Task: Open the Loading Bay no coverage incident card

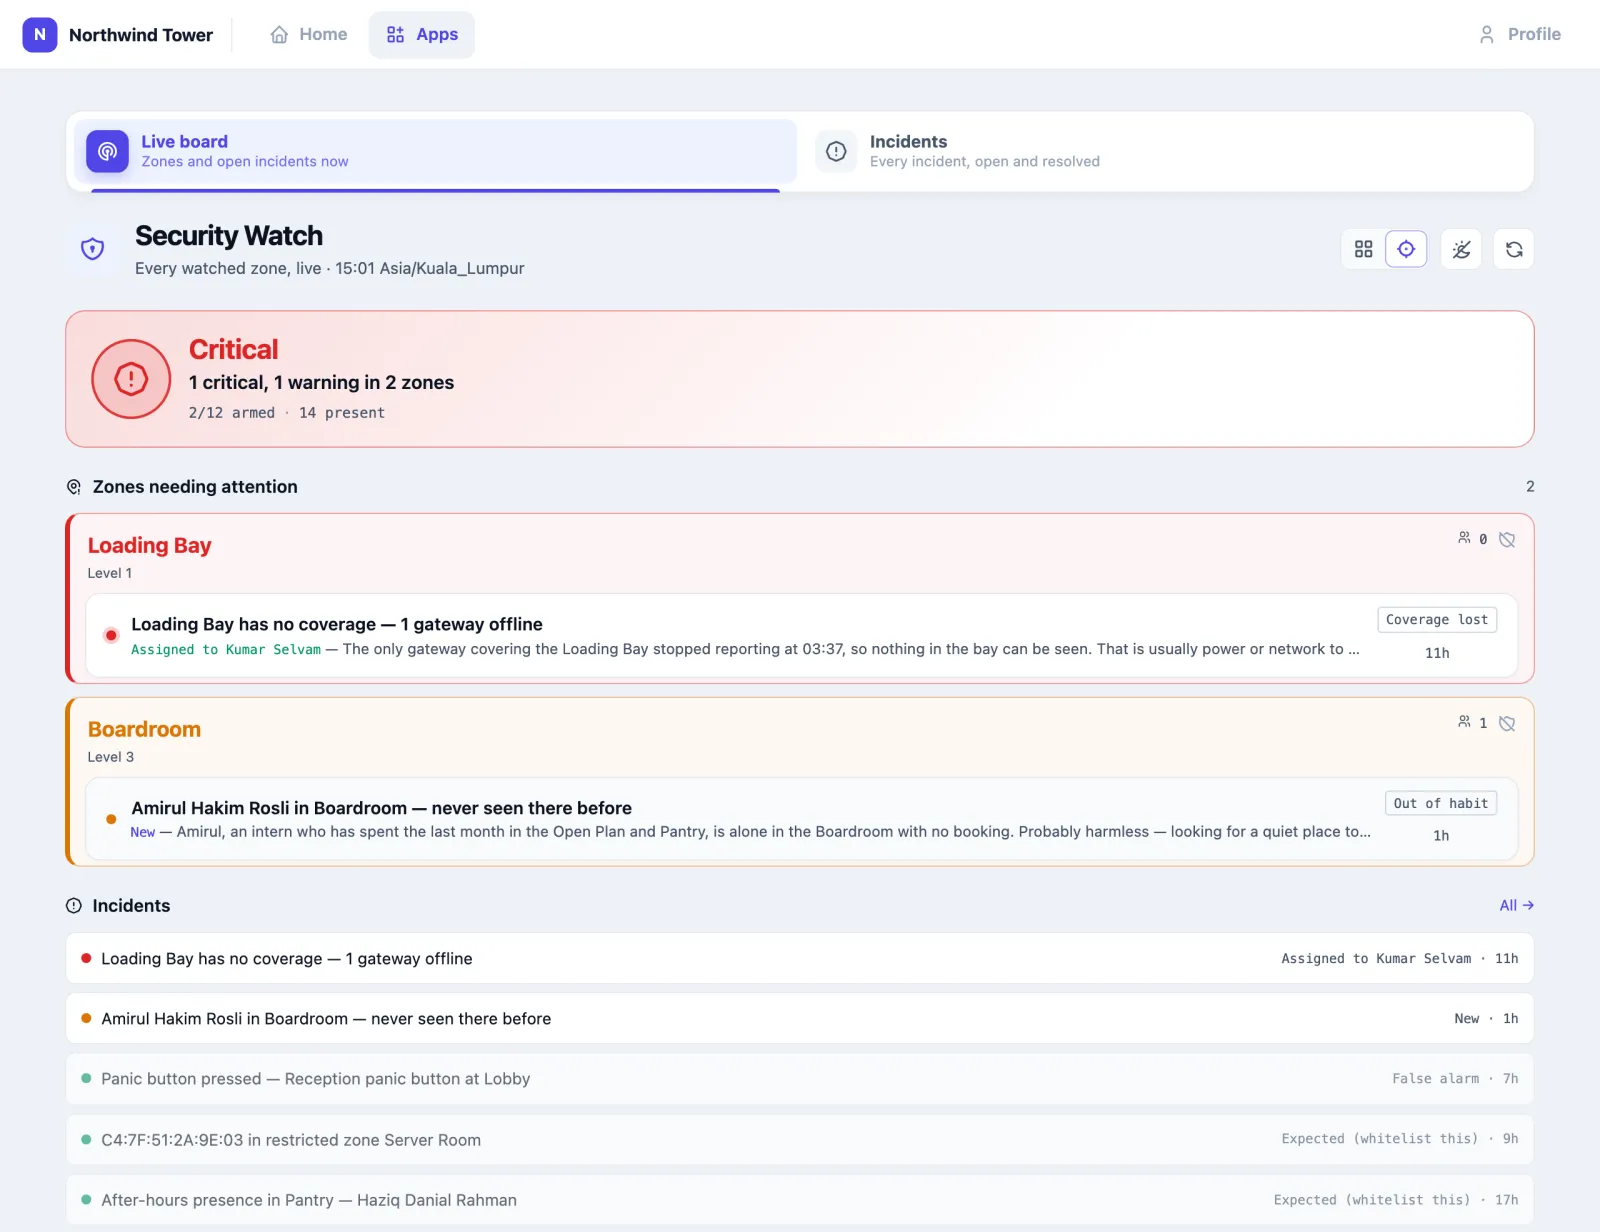Action: 802,636
